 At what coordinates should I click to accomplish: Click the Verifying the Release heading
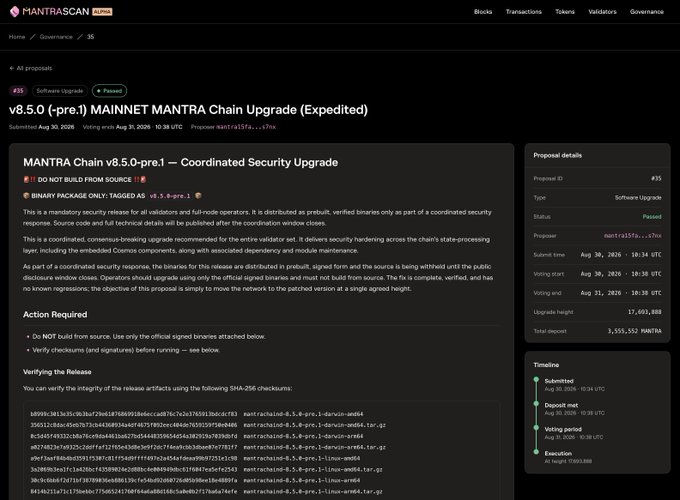coord(57,372)
